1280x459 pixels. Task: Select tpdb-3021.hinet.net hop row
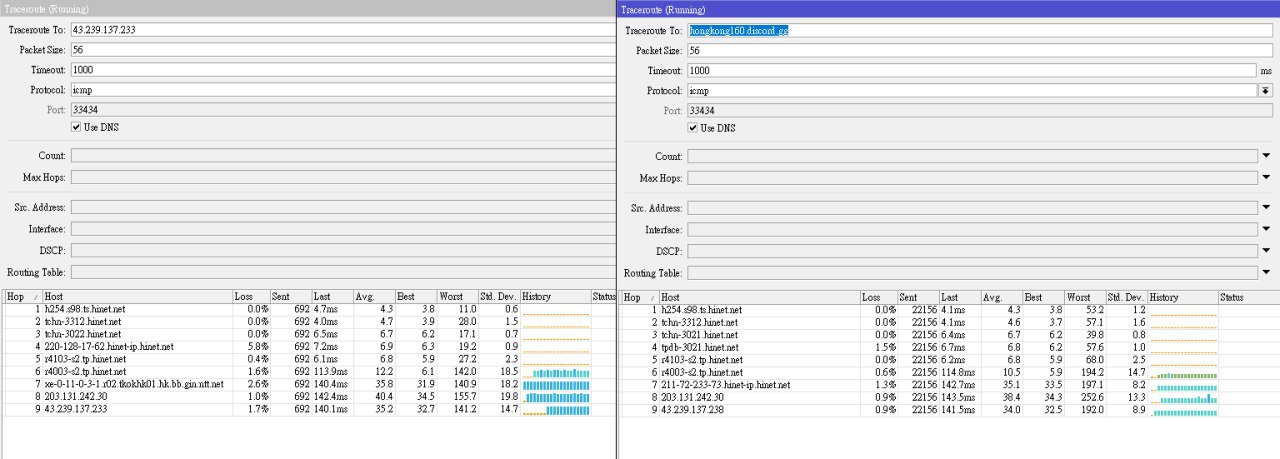pyautogui.click(x=948, y=347)
